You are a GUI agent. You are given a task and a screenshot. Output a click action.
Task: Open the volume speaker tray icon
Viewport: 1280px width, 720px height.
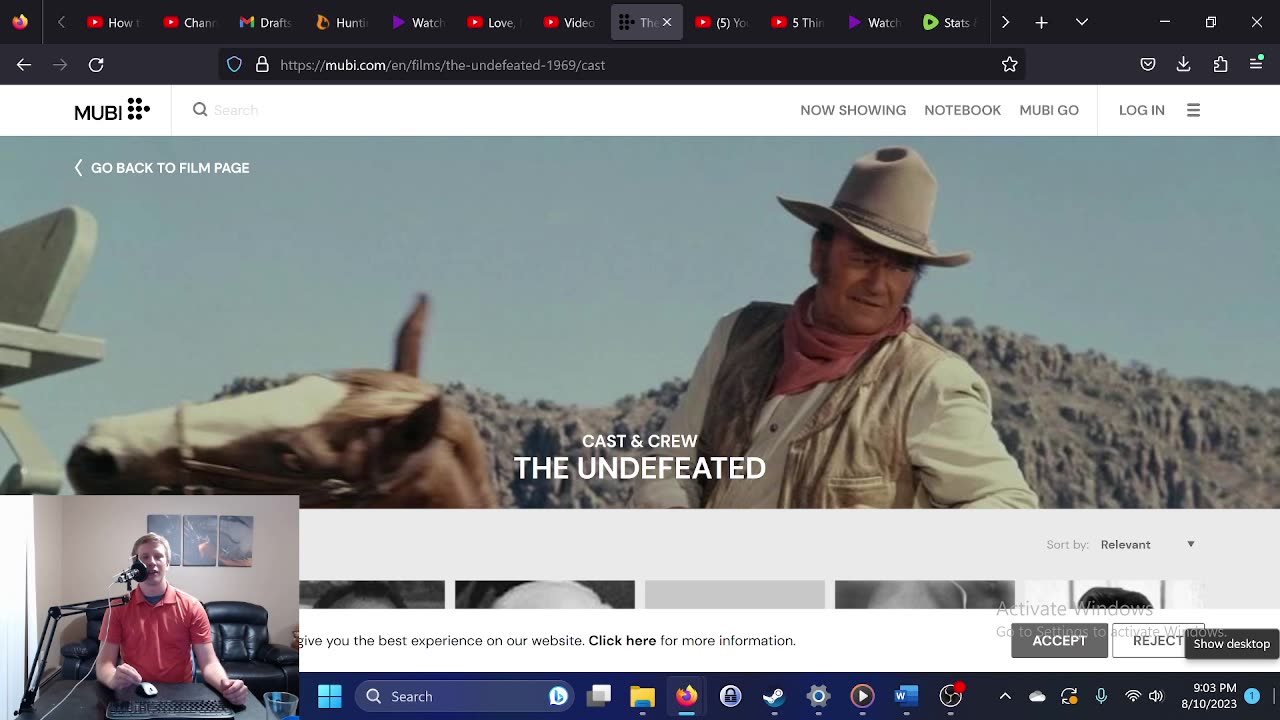[x=1156, y=696]
